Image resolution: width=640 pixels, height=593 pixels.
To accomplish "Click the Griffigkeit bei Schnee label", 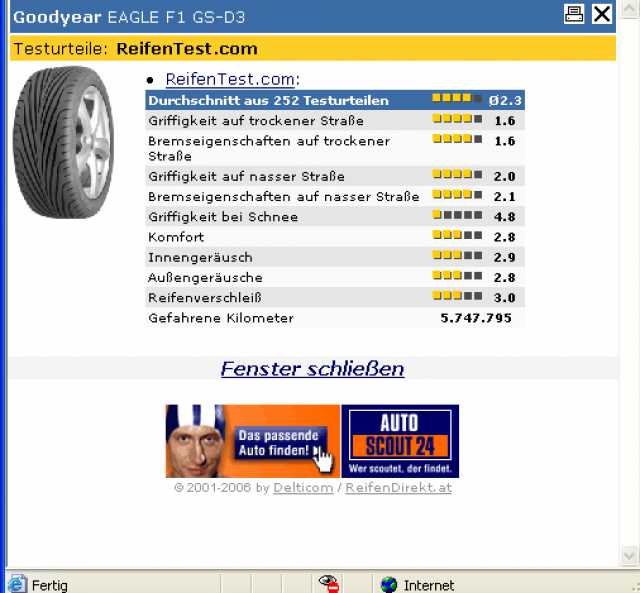I will coord(223,217).
